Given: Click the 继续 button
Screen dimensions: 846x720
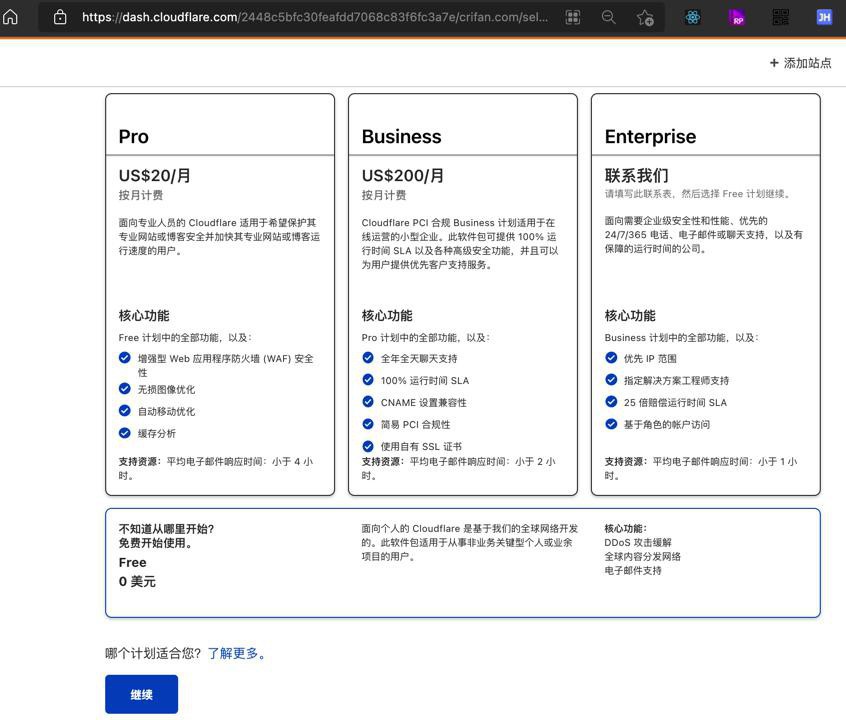Looking at the screenshot, I should [x=141, y=694].
